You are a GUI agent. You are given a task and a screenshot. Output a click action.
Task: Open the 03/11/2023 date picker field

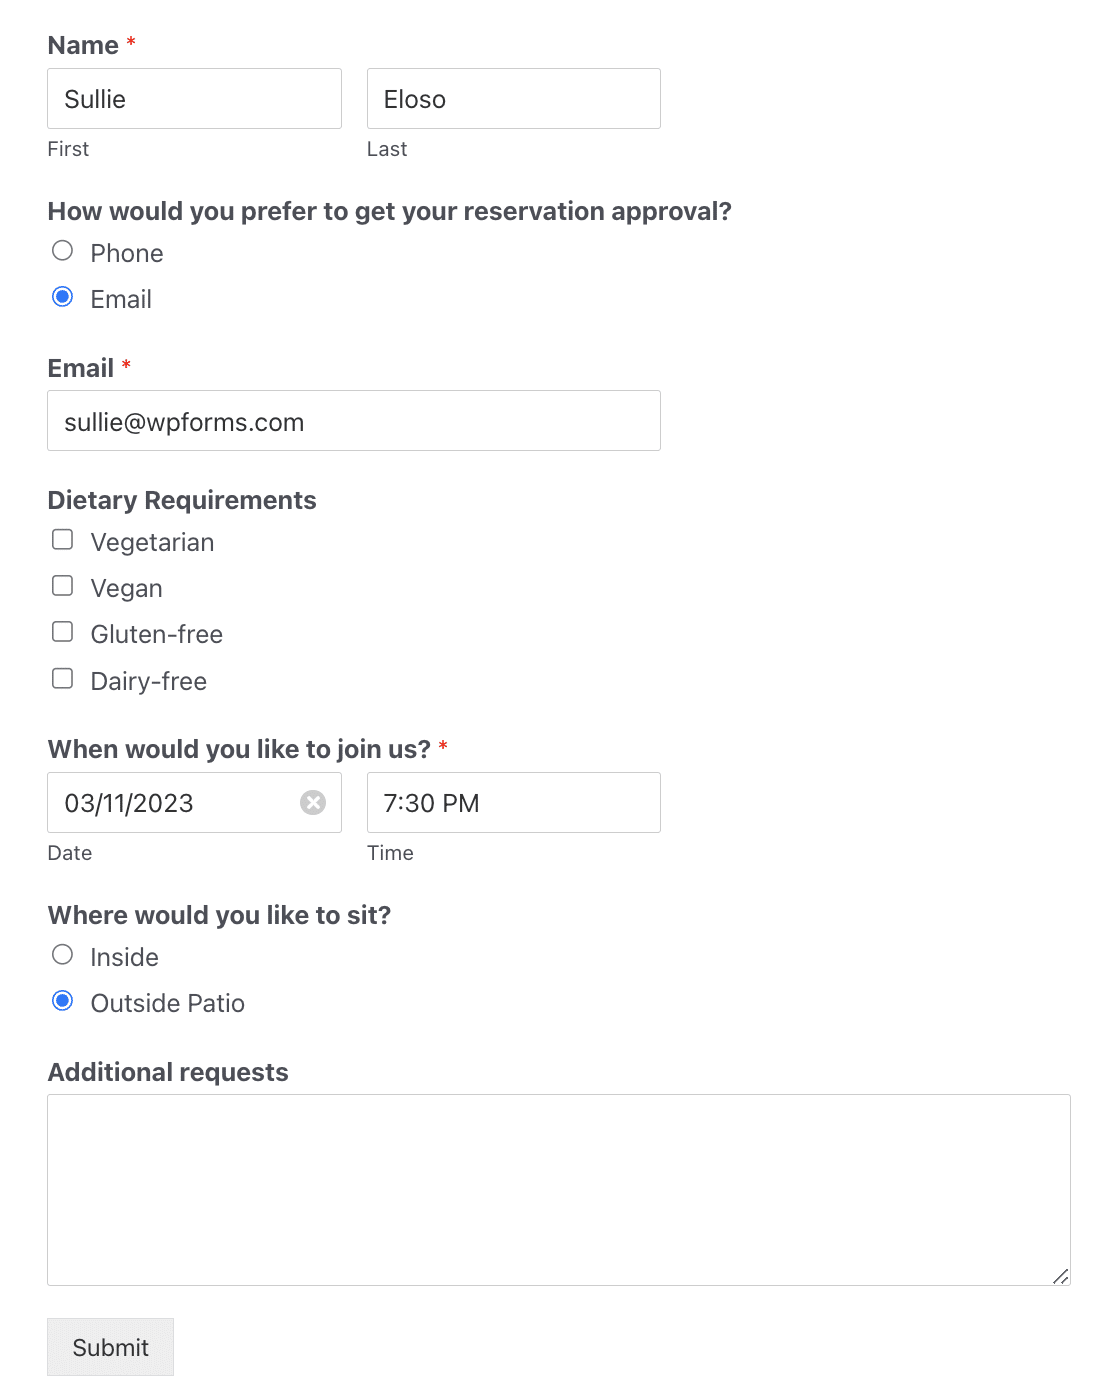(194, 802)
